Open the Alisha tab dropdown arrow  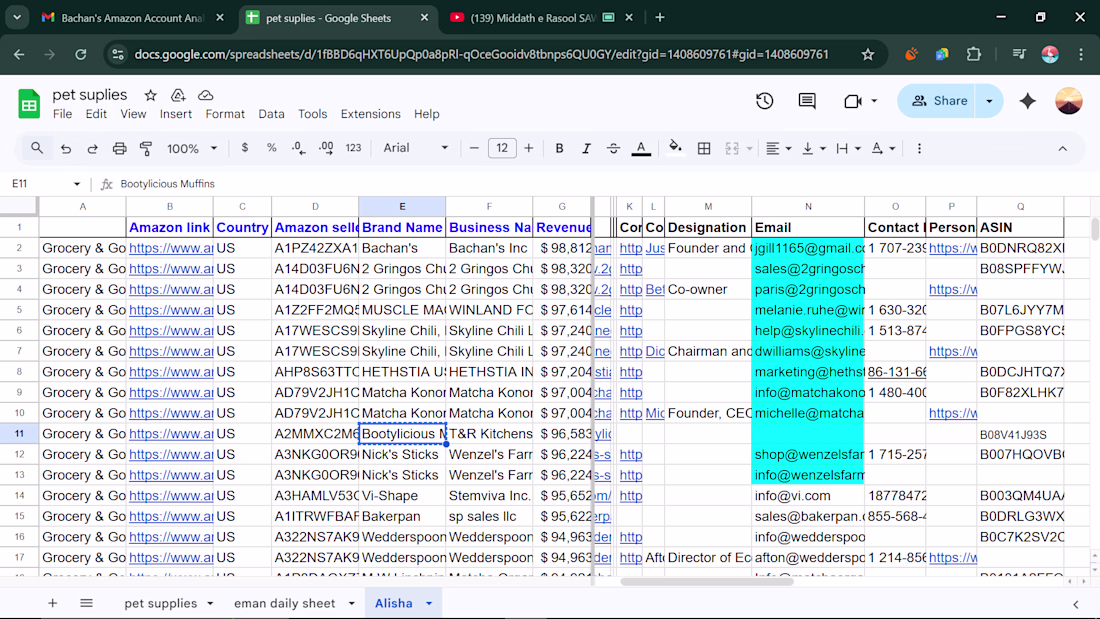429,604
